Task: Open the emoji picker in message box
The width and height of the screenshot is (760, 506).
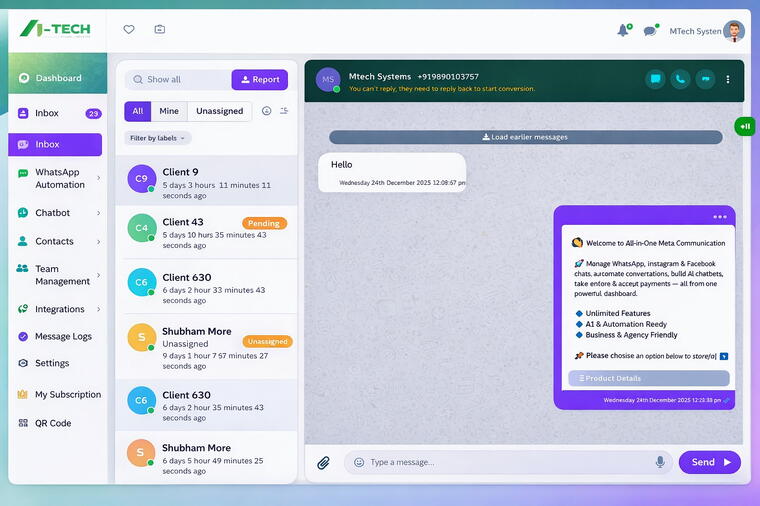Action: click(x=359, y=462)
